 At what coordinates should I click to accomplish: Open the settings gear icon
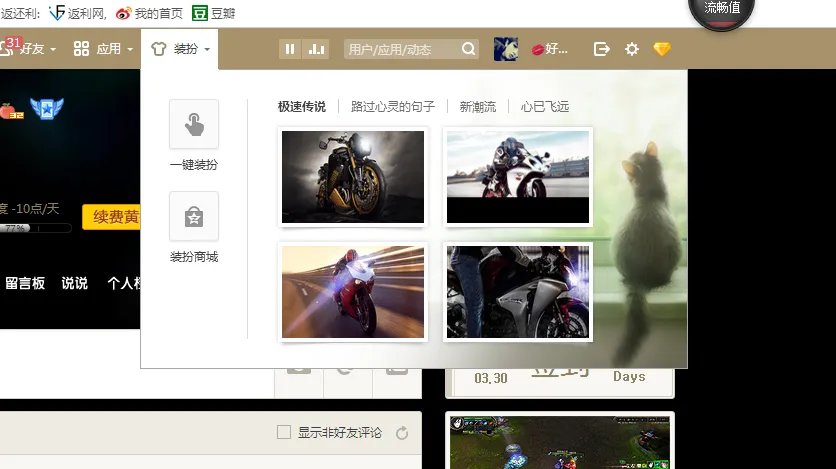click(x=632, y=49)
